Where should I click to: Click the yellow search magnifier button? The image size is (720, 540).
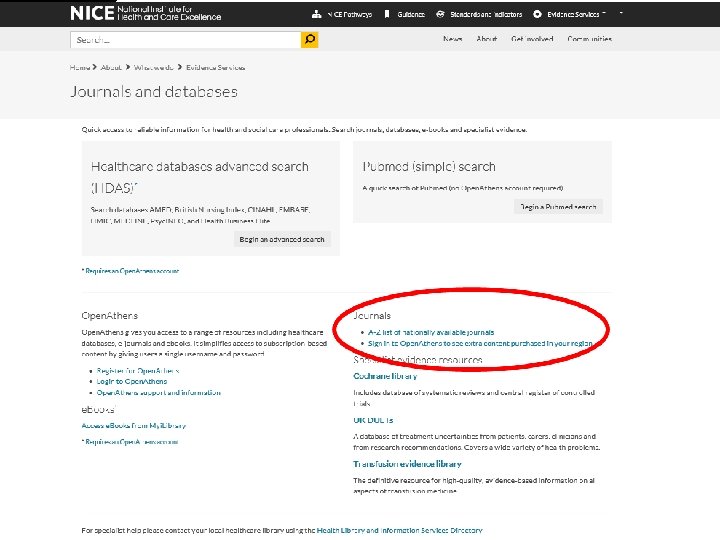coord(310,40)
